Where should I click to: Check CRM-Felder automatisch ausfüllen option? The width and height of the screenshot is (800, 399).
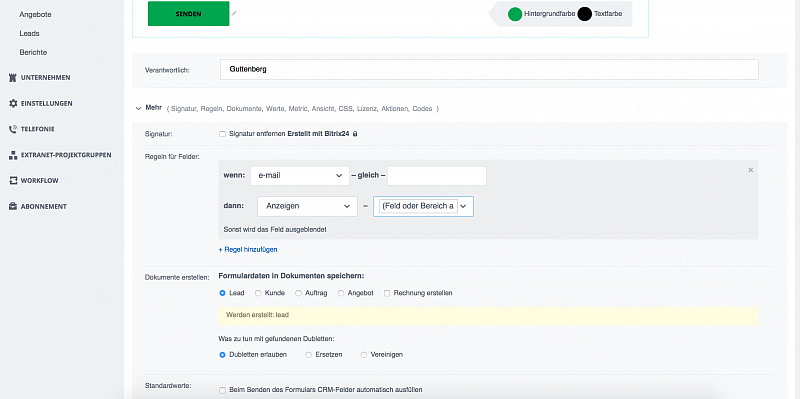(x=222, y=390)
